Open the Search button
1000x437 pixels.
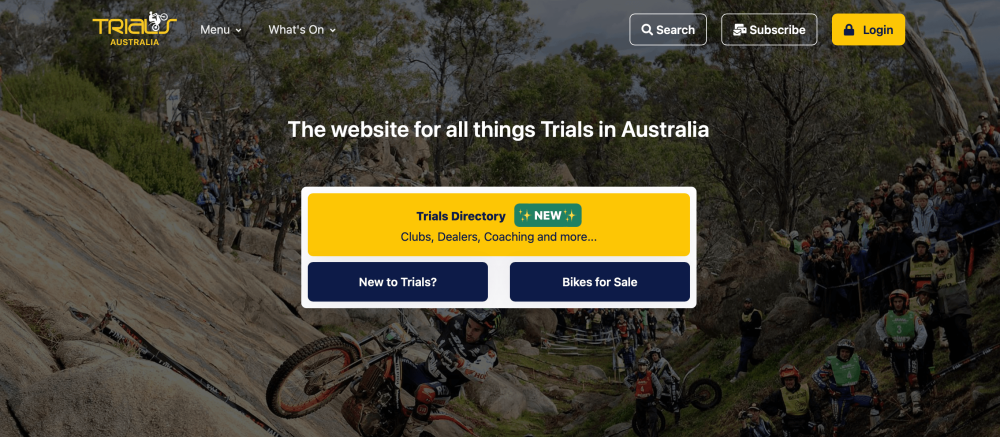click(668, 29)
